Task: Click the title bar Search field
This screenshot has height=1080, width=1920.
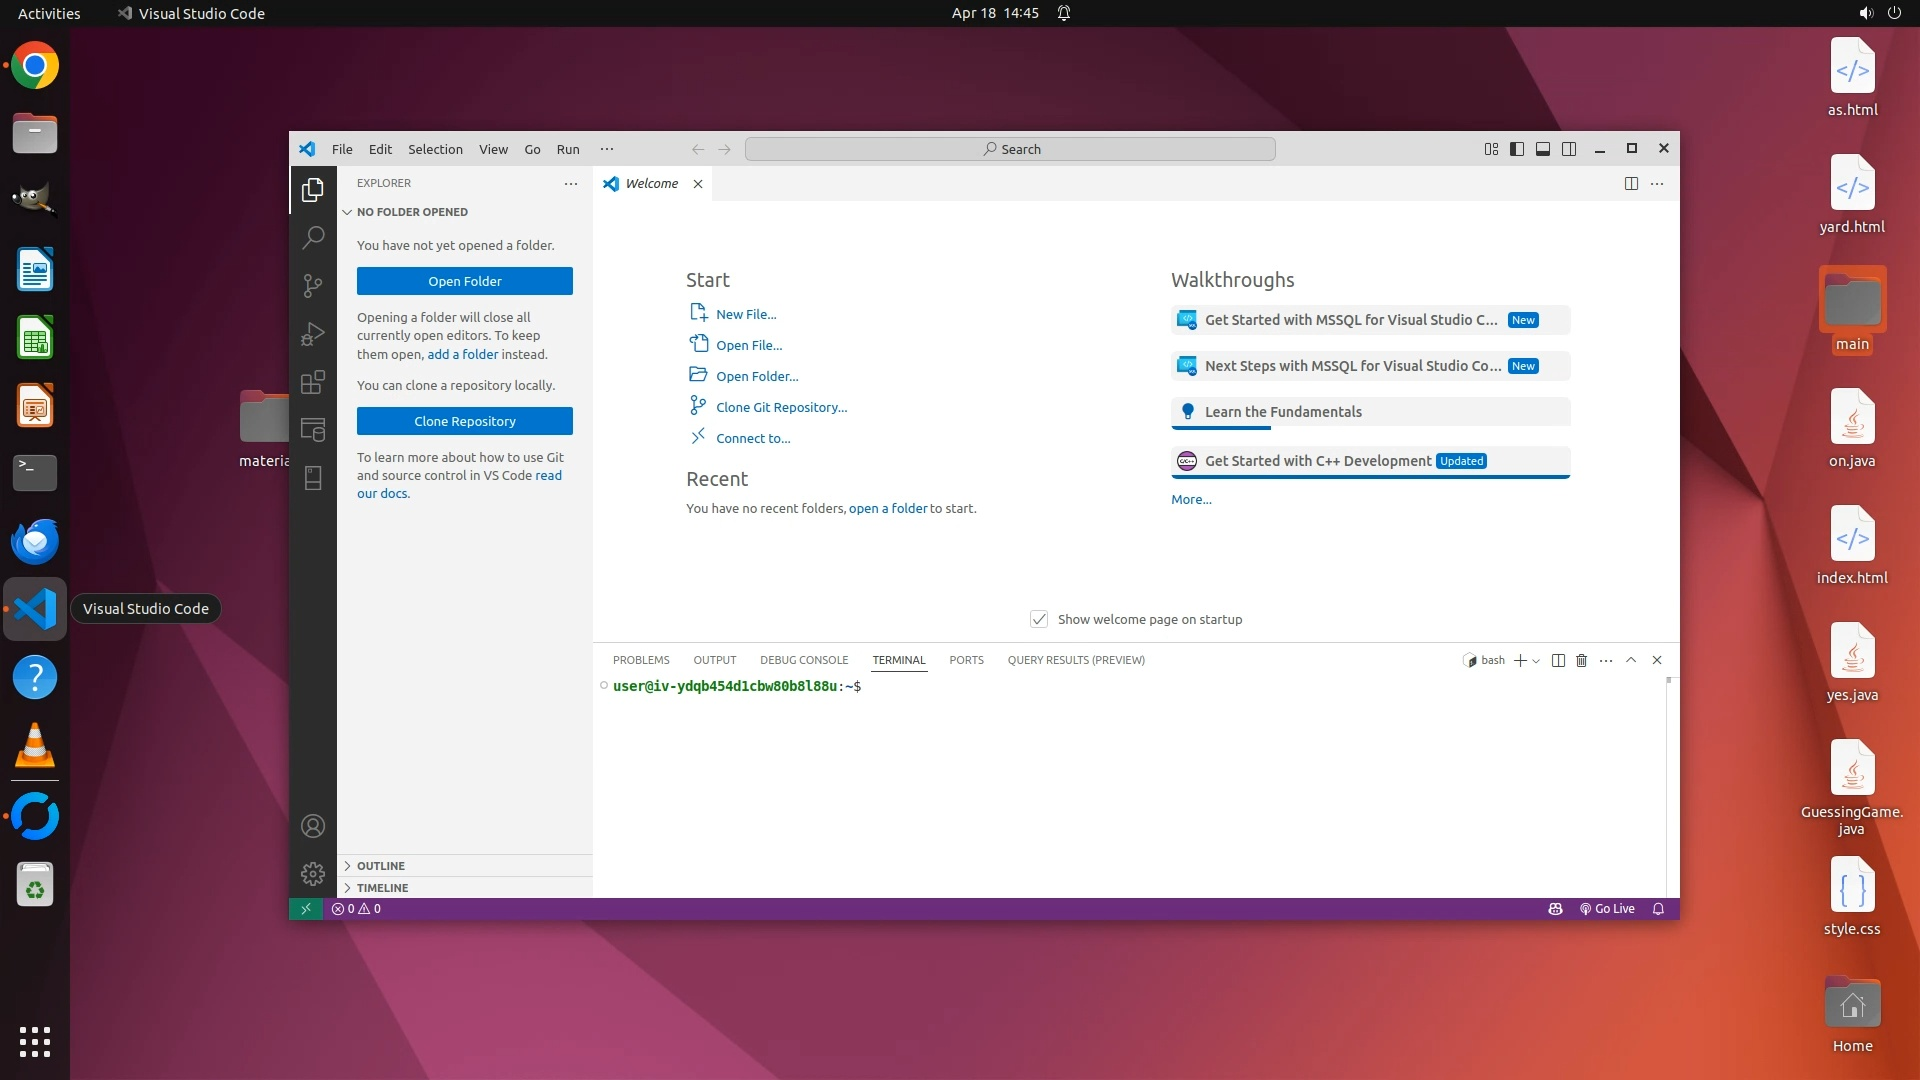Action: point(1010,149)
